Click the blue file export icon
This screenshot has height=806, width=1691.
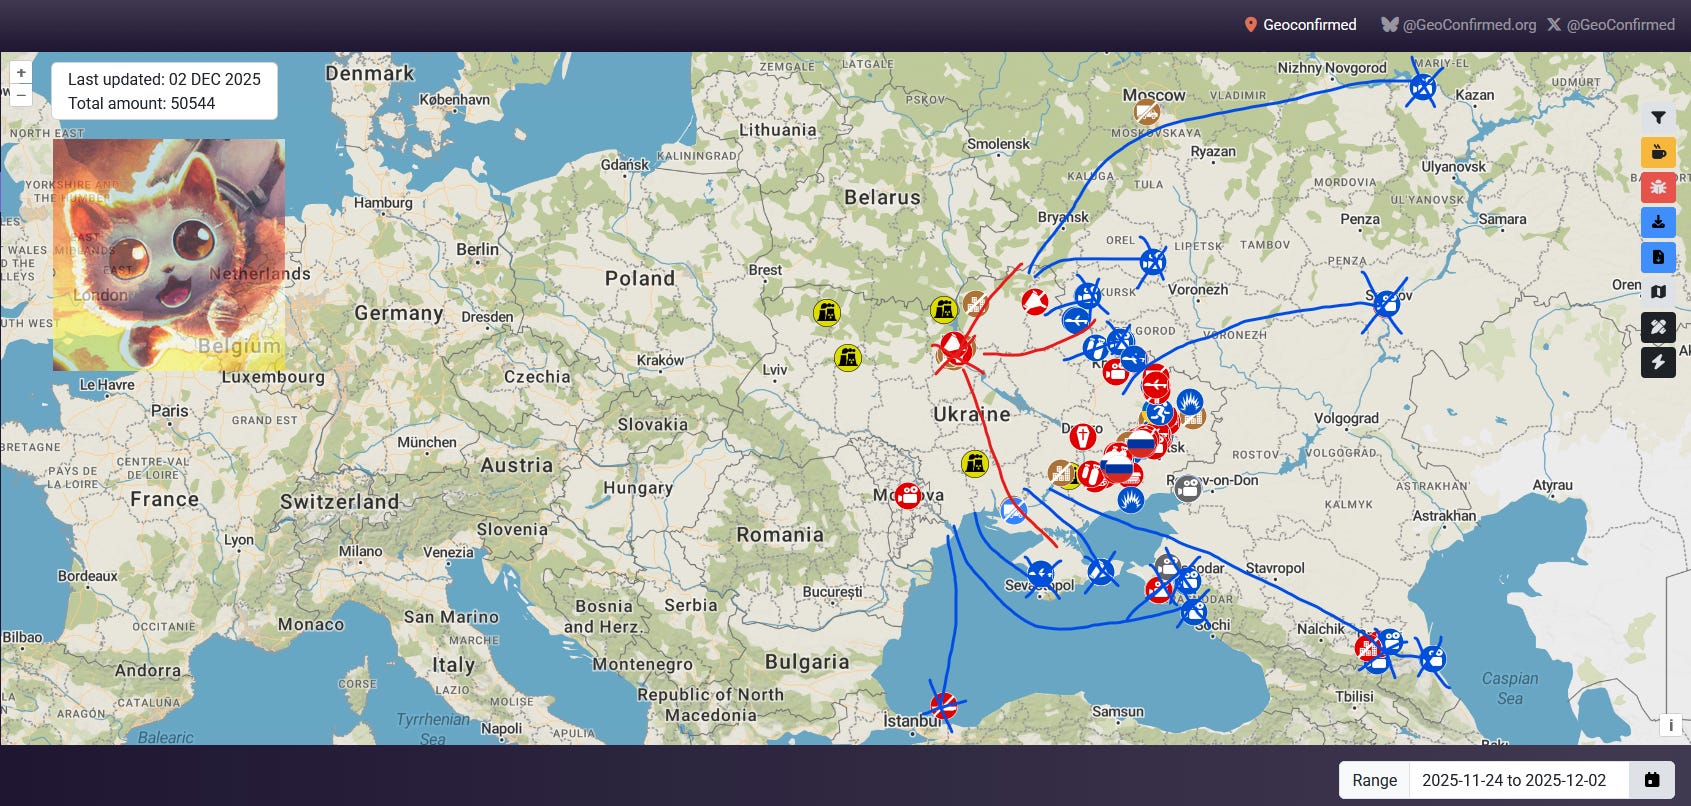(1658, 257)
